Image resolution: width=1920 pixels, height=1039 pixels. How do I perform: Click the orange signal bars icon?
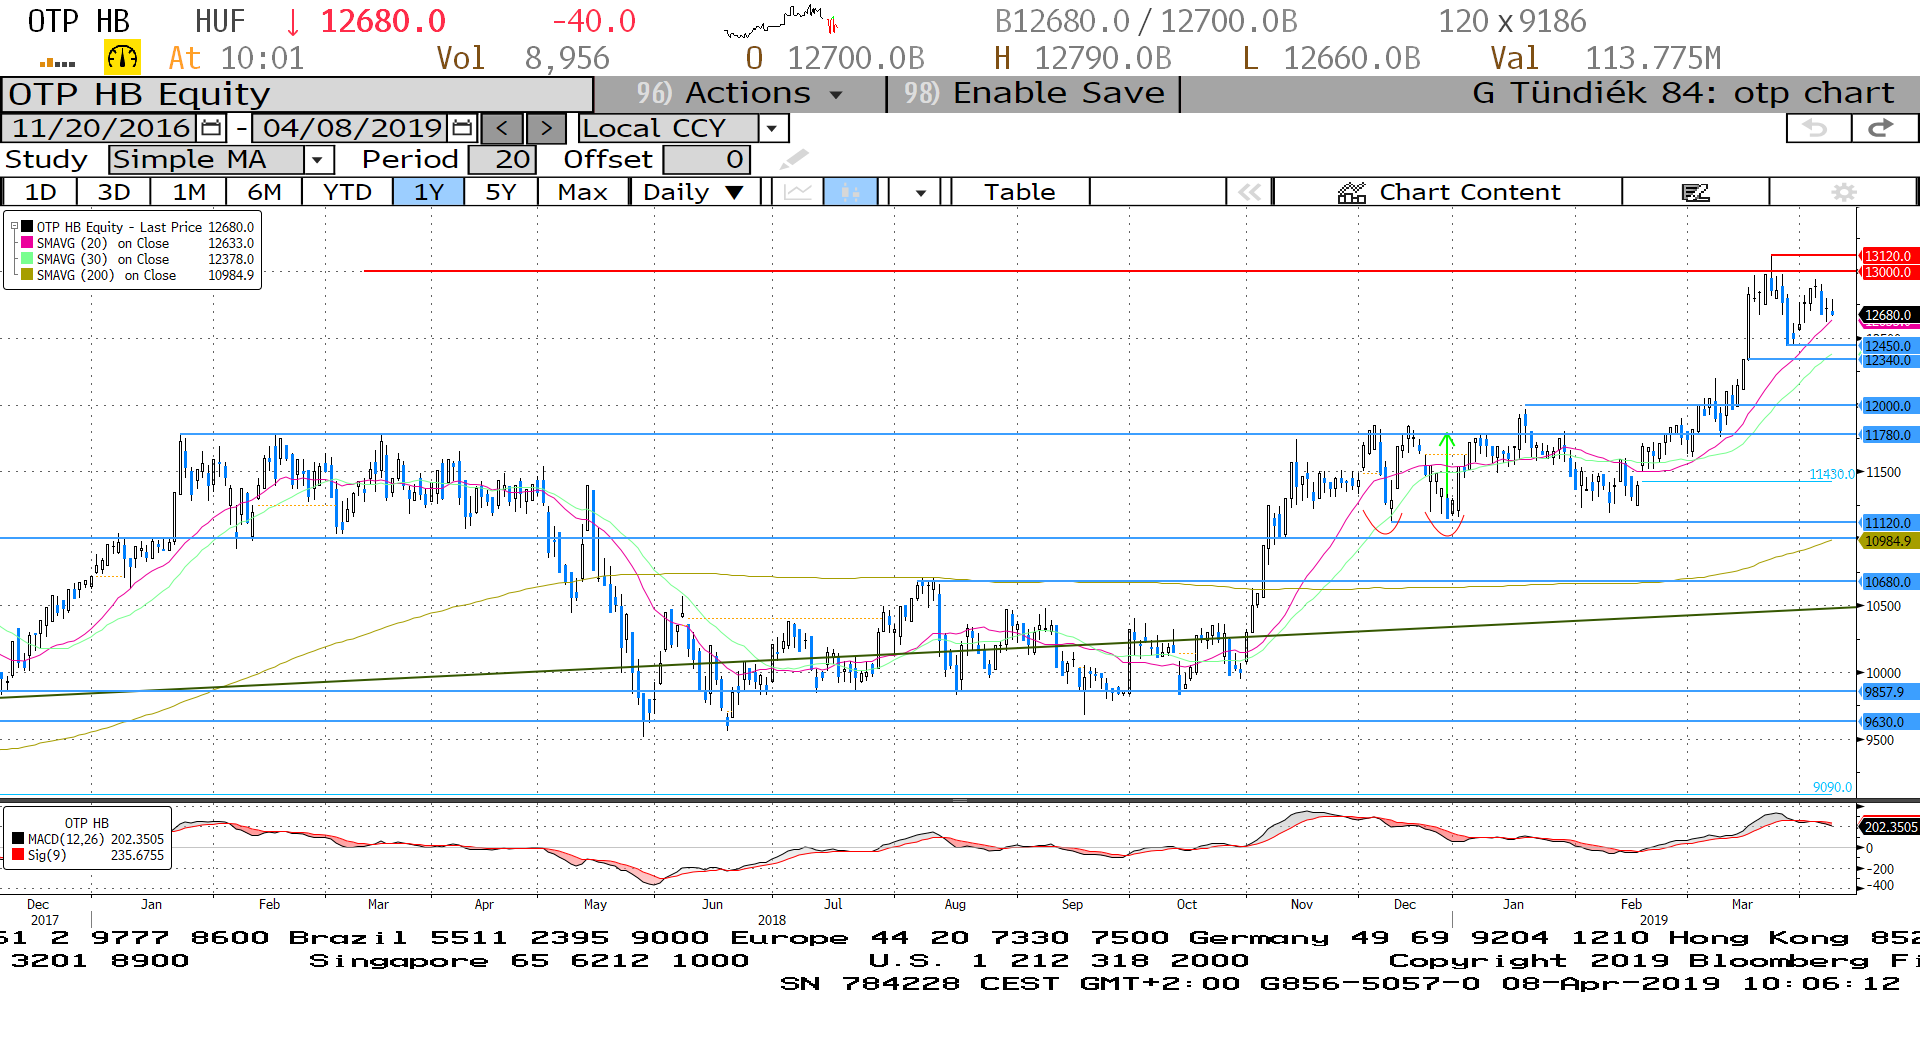pos(57,63)
